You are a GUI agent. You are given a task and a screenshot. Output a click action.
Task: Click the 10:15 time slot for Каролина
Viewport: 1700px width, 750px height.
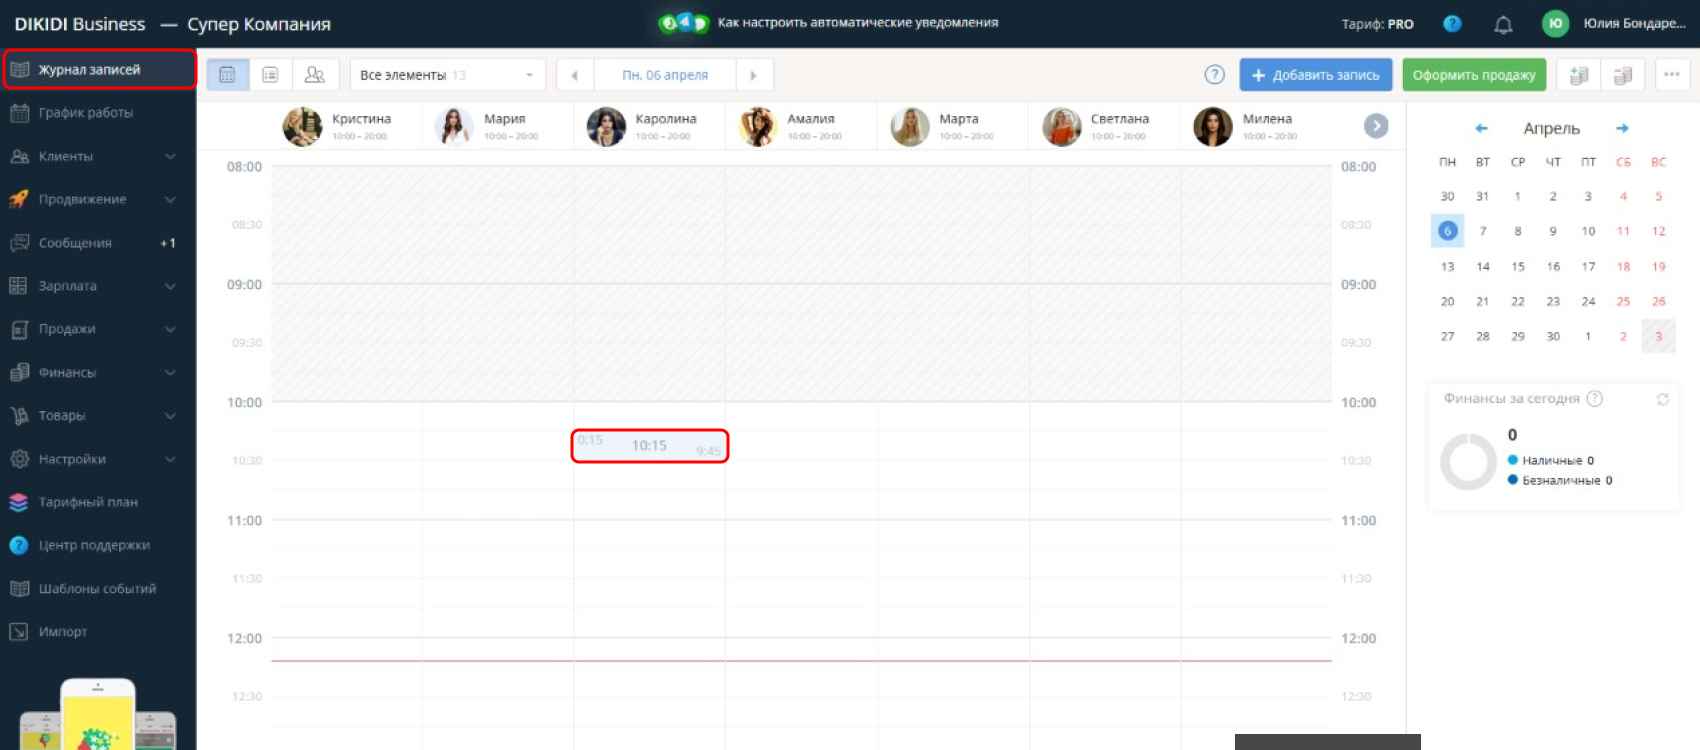coord(649,446)
